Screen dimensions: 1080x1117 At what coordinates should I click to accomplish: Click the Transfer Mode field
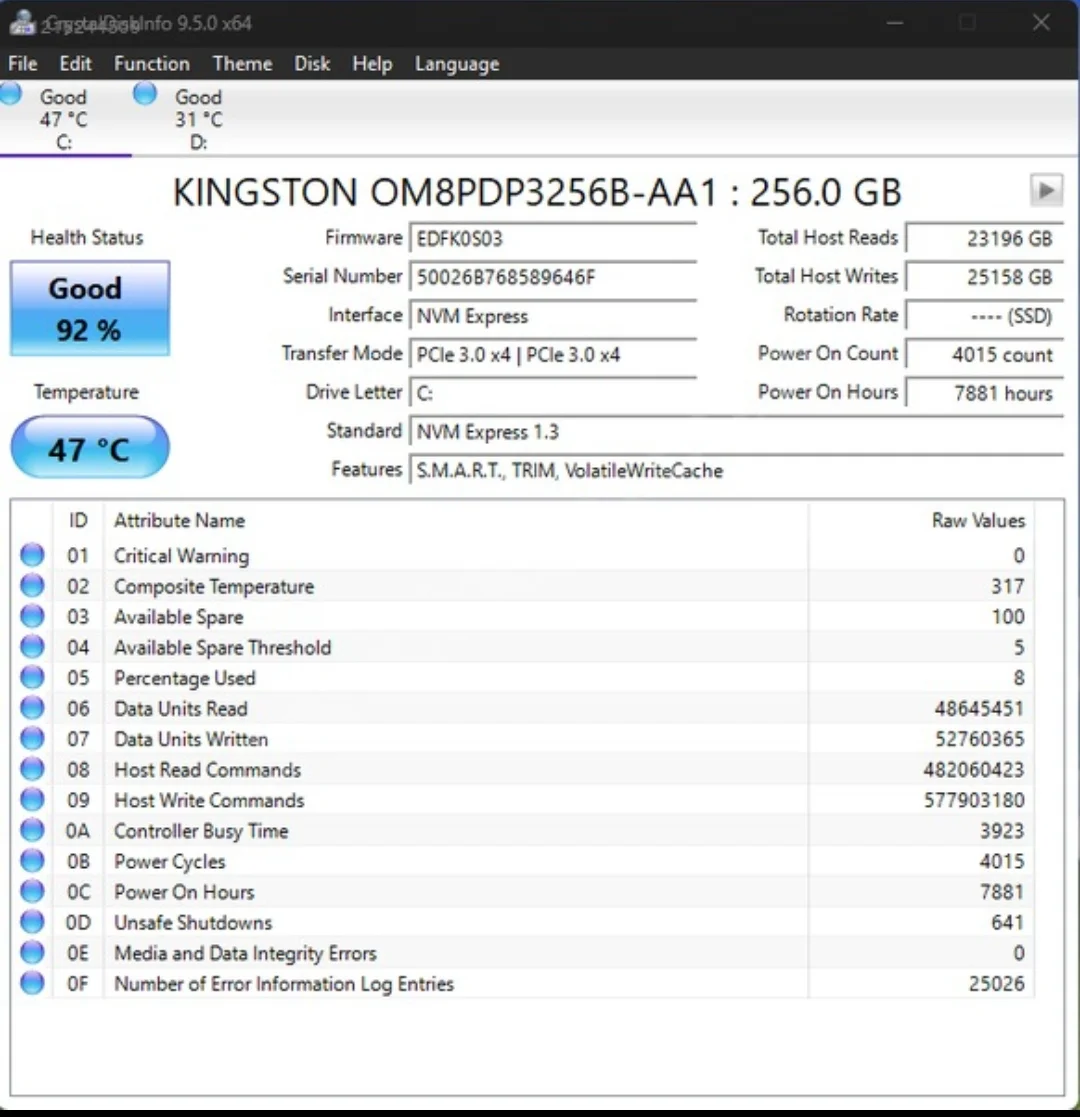pyautogui.click(x=553, y=354)
